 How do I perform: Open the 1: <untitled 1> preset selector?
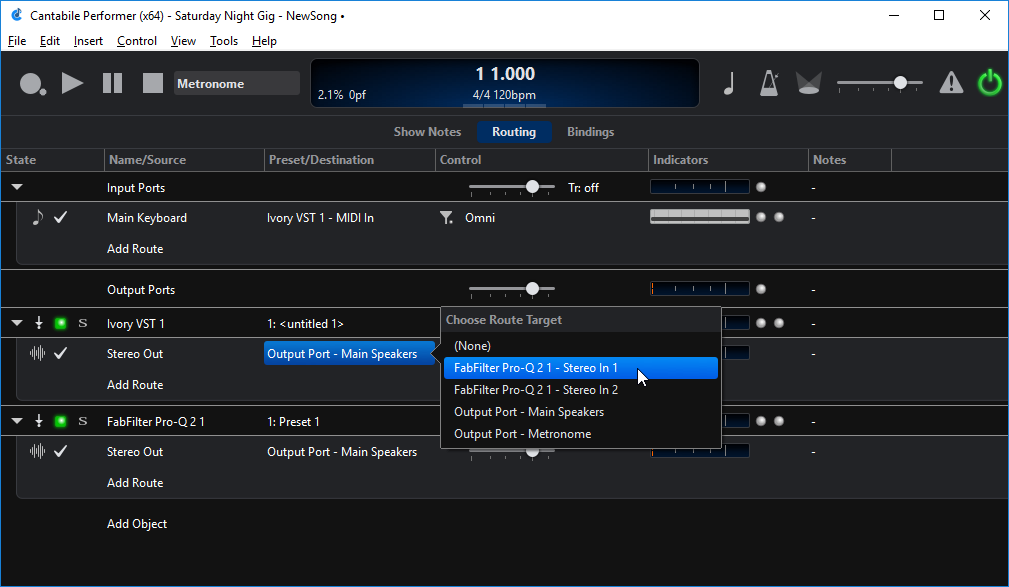pyautogui.click(x=306, y=324)
